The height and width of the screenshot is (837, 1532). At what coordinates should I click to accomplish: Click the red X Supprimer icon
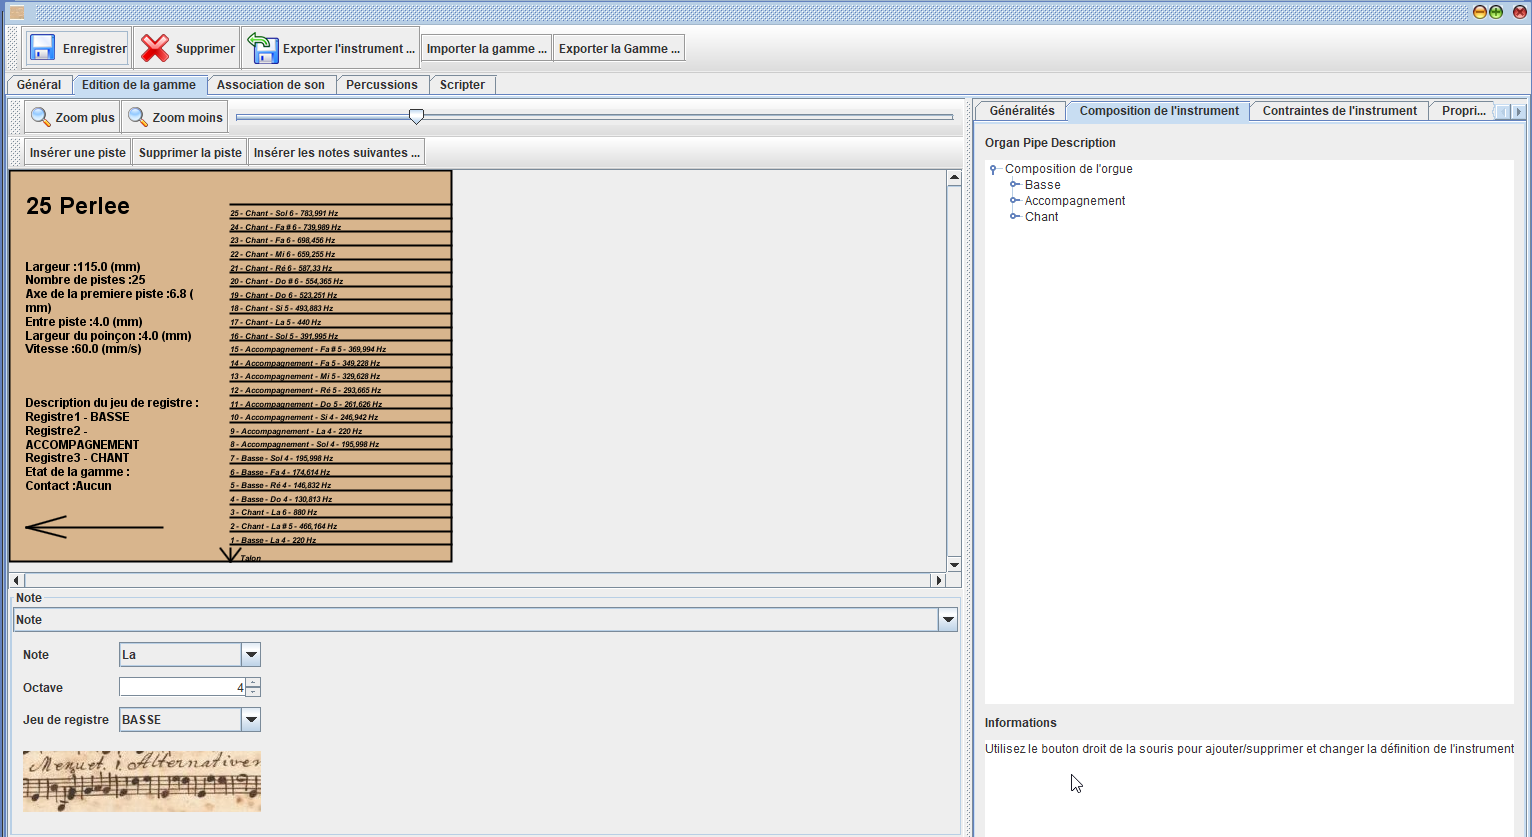click(155, 48)
